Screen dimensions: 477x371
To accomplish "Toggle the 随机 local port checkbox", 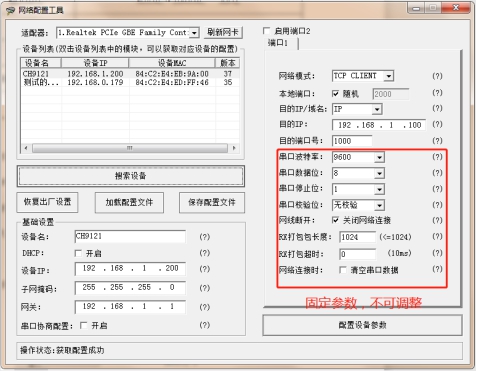I will (x=336, y=94).
